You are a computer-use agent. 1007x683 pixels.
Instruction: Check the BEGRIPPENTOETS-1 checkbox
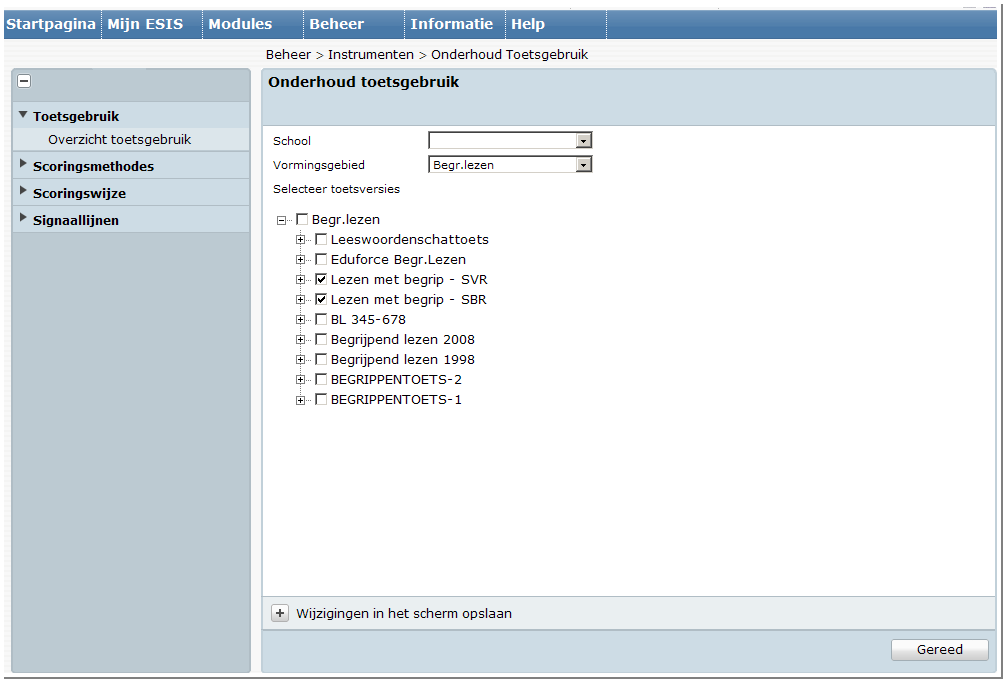(321, 400)
